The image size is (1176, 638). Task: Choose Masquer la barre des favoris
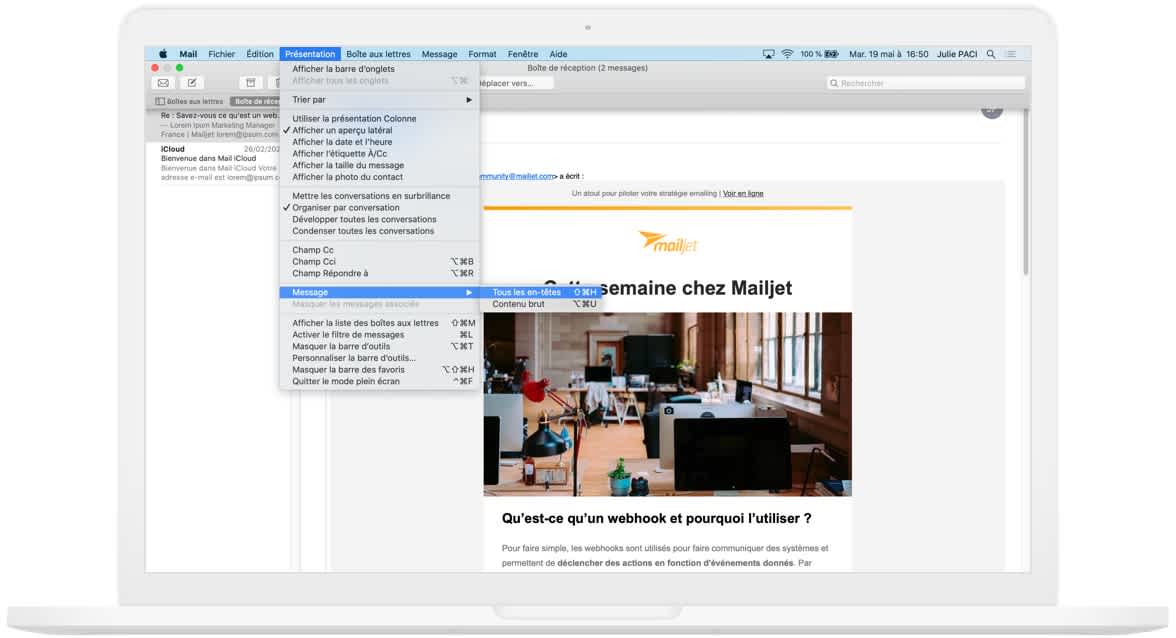pos(379,370)
